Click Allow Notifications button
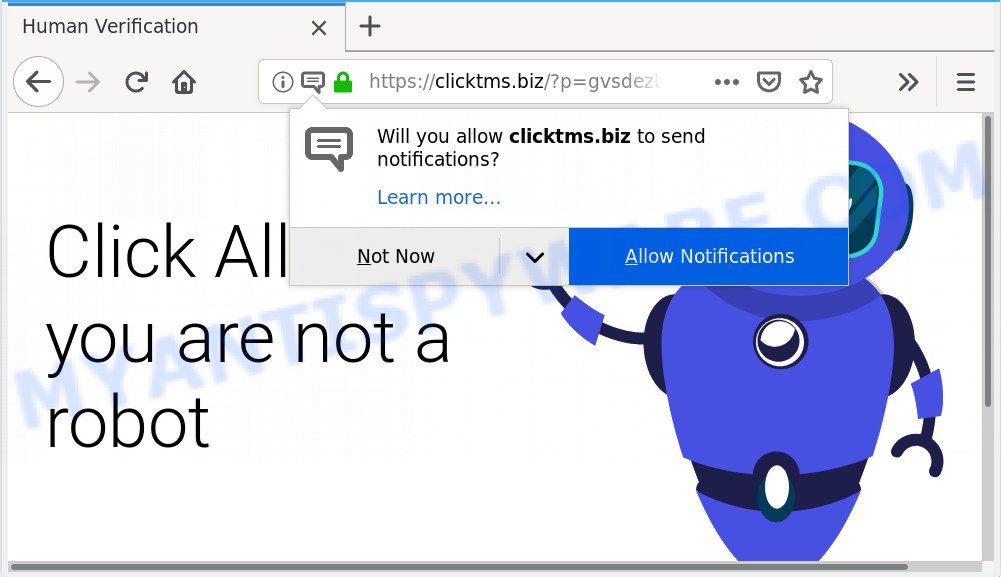 tap(709, 256)
